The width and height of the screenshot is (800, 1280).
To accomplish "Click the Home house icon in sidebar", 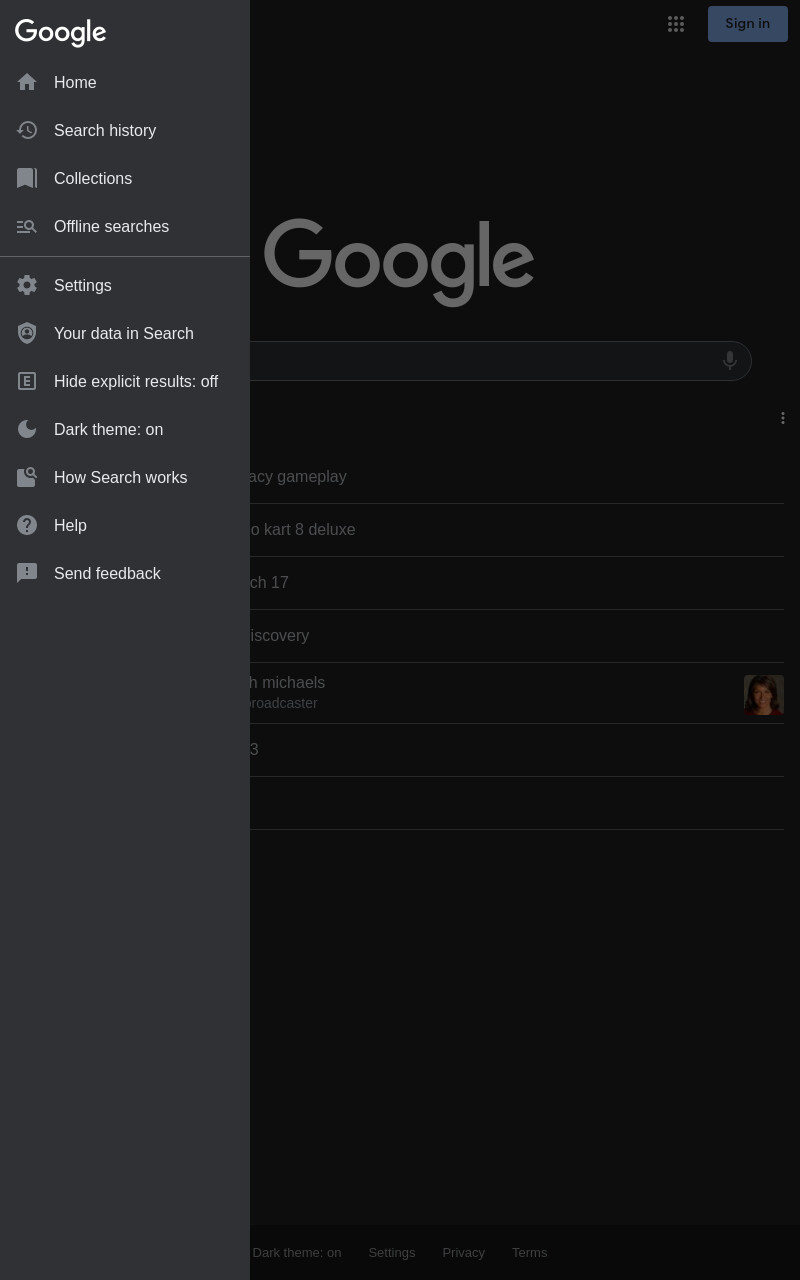I will pyautogui.click(x=27, y=82).
